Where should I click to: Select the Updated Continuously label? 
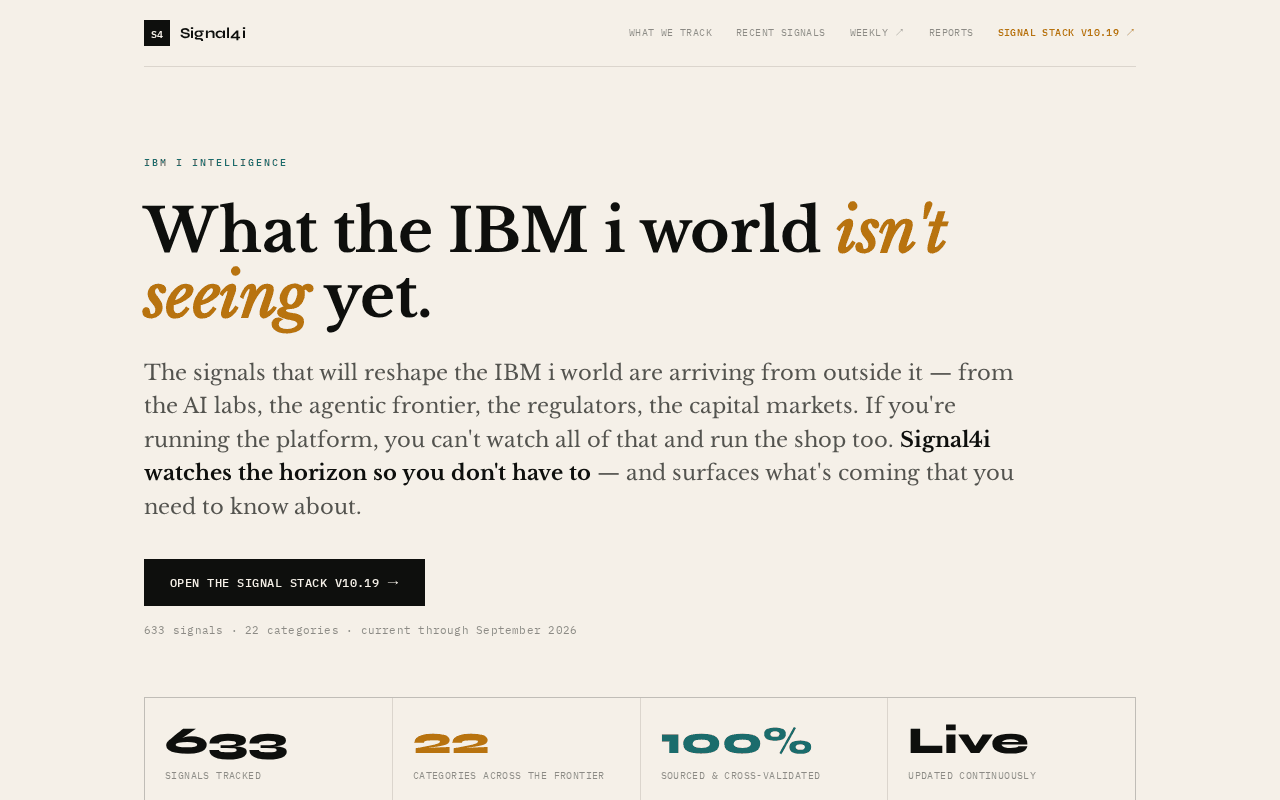(x=972, y=776)
